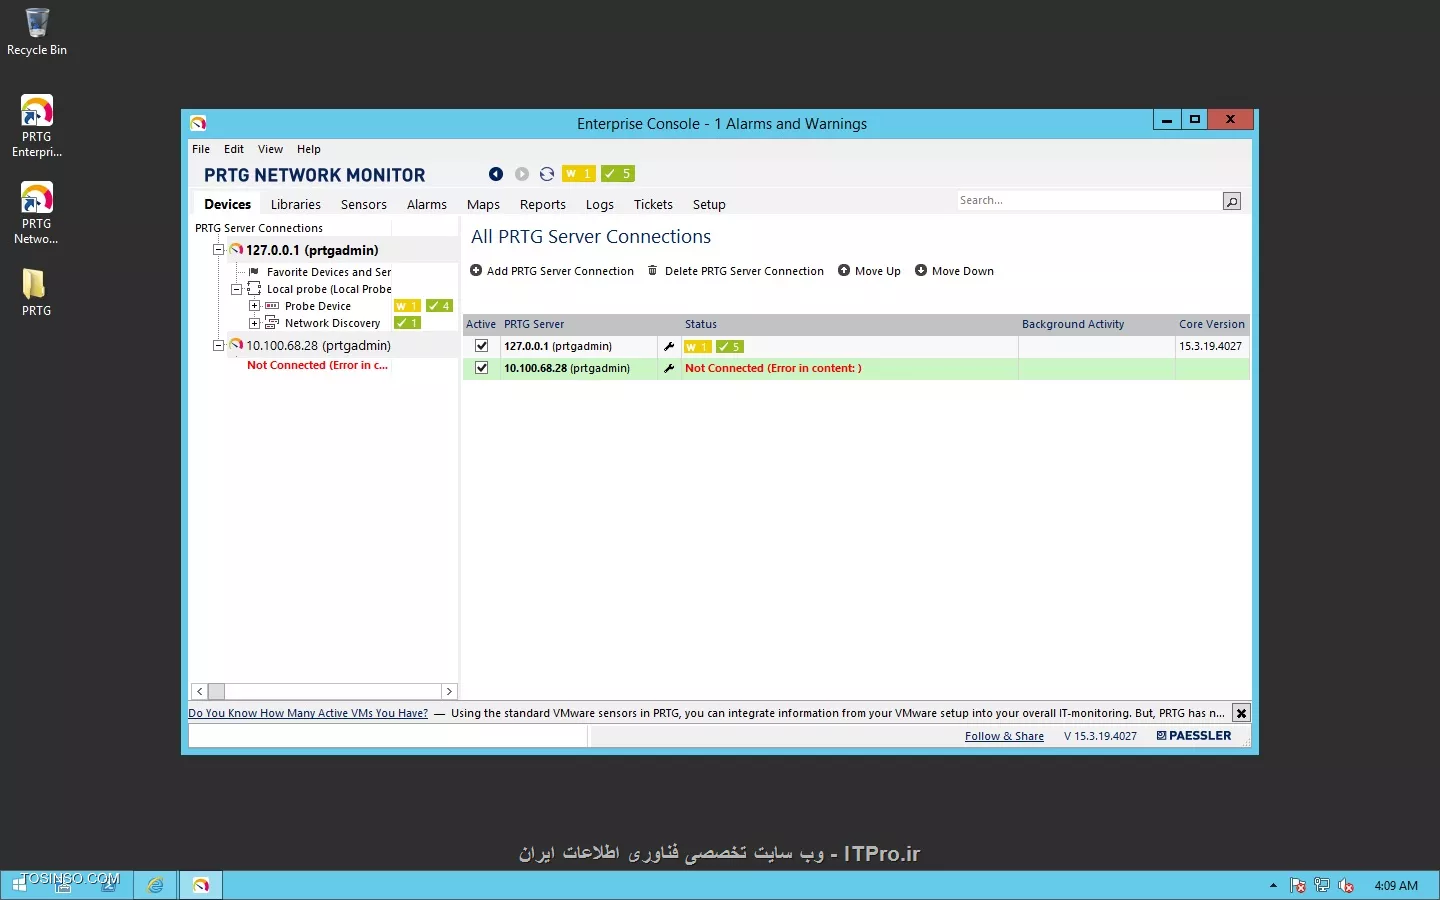Click the Follow & Share link
Viewport: 1440px width, 900px height.
[x=1004, y=736]
